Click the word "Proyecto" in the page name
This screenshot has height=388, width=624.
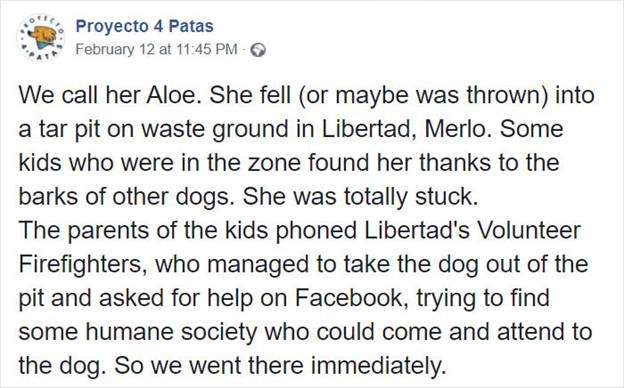(x=112, y=26)
